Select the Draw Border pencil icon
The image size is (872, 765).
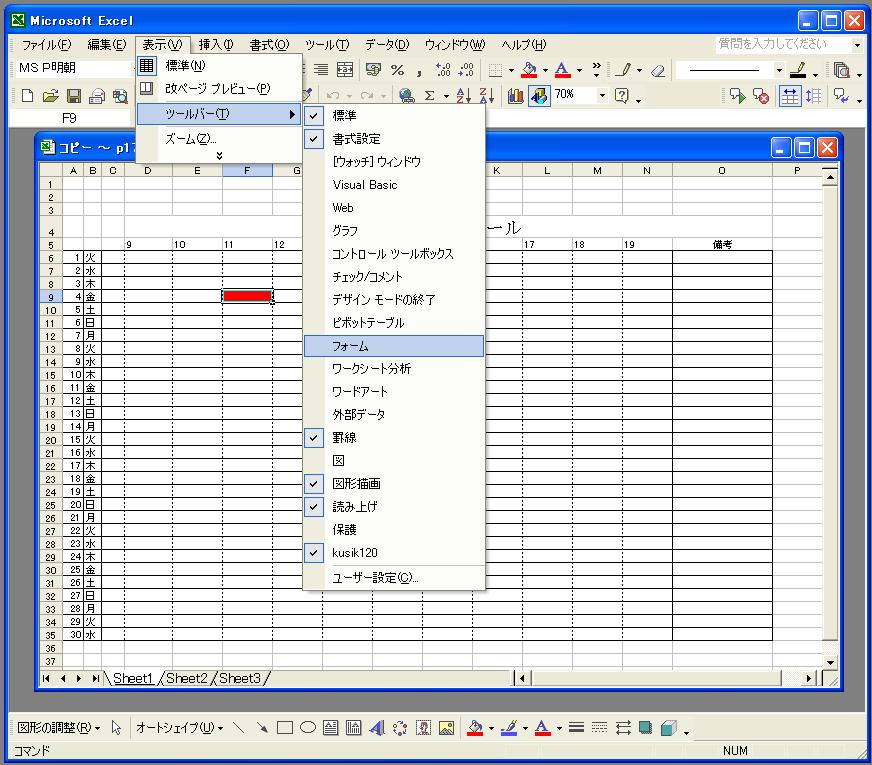pyautogui.click(x=624, y=70)
